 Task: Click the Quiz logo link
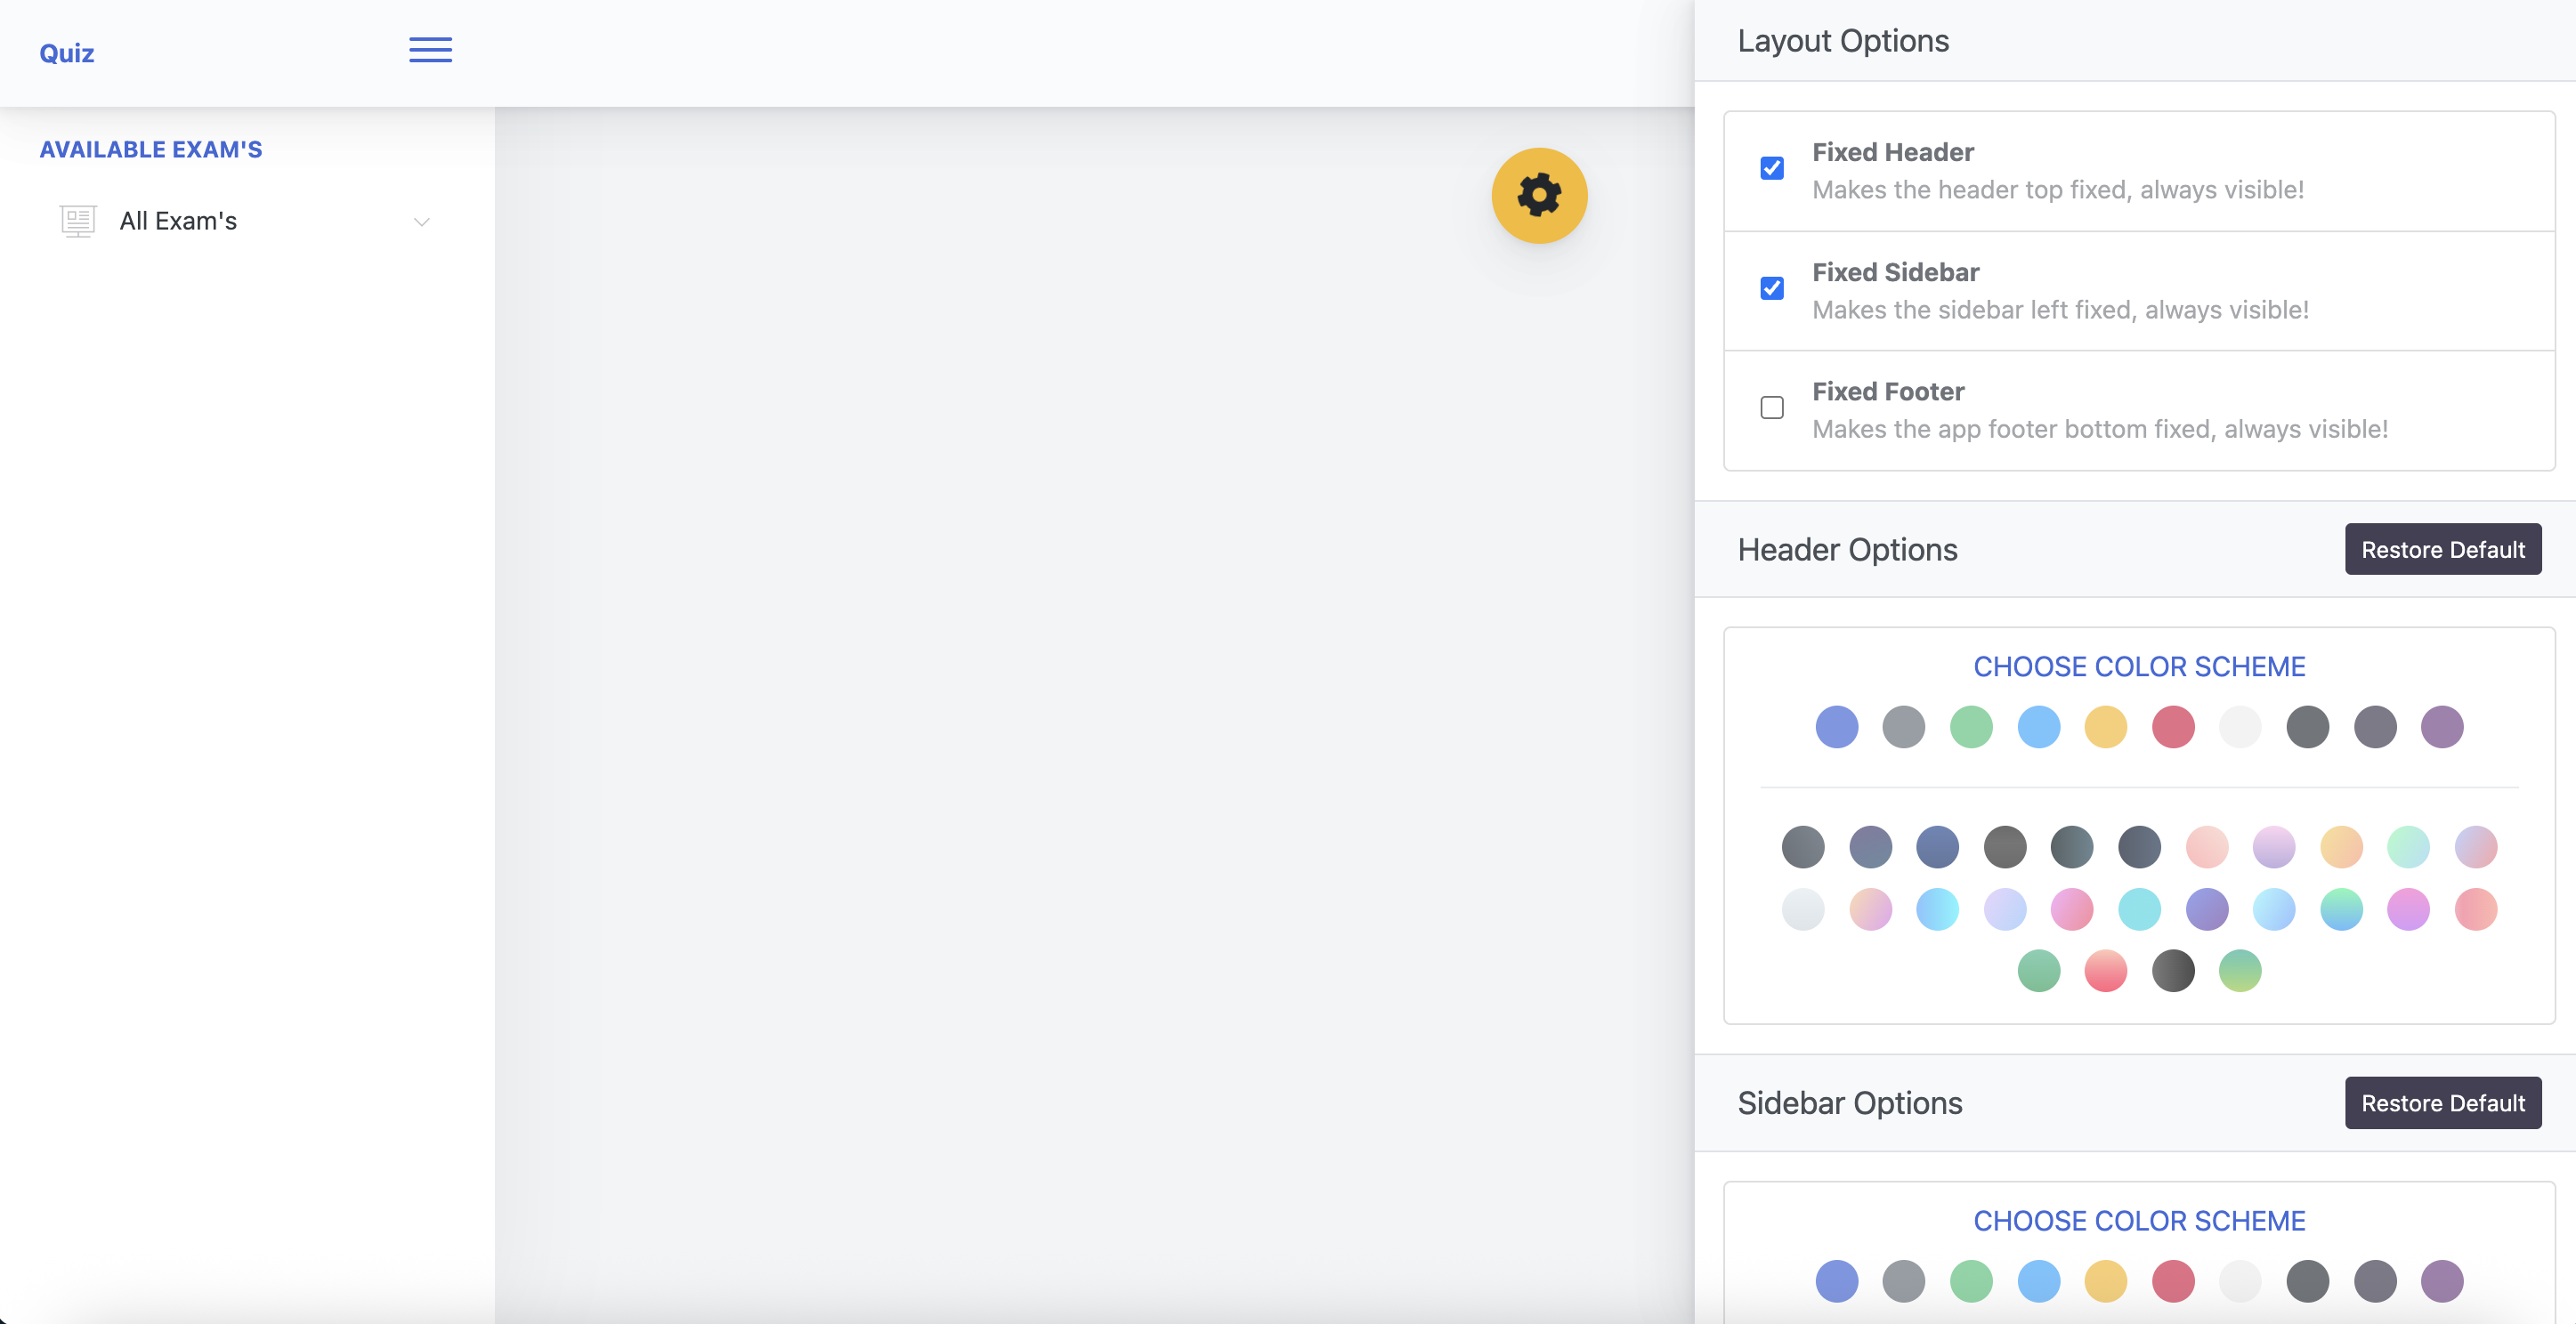(67, 53)
